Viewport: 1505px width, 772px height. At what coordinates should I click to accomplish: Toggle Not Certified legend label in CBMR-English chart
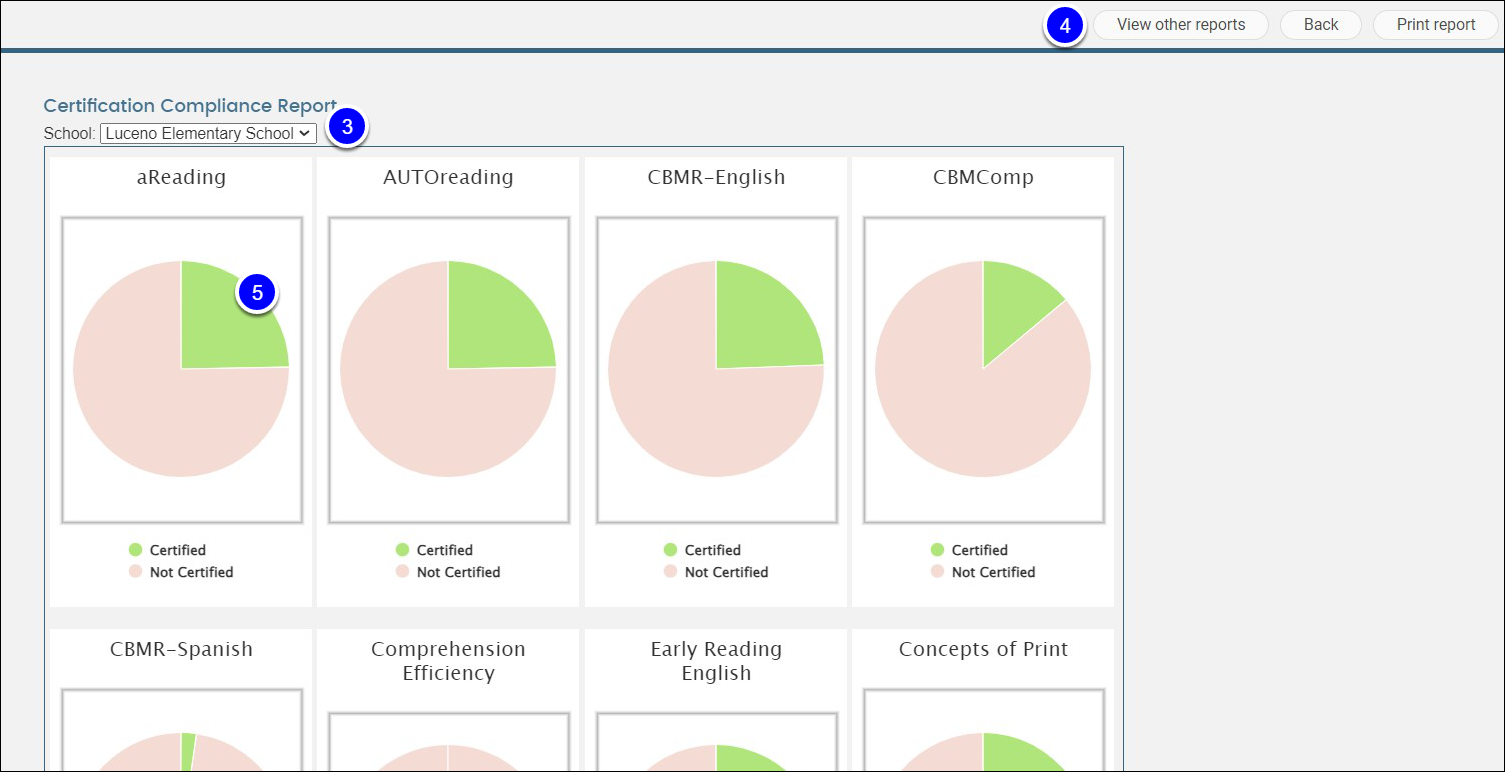(x=726, y=572)
